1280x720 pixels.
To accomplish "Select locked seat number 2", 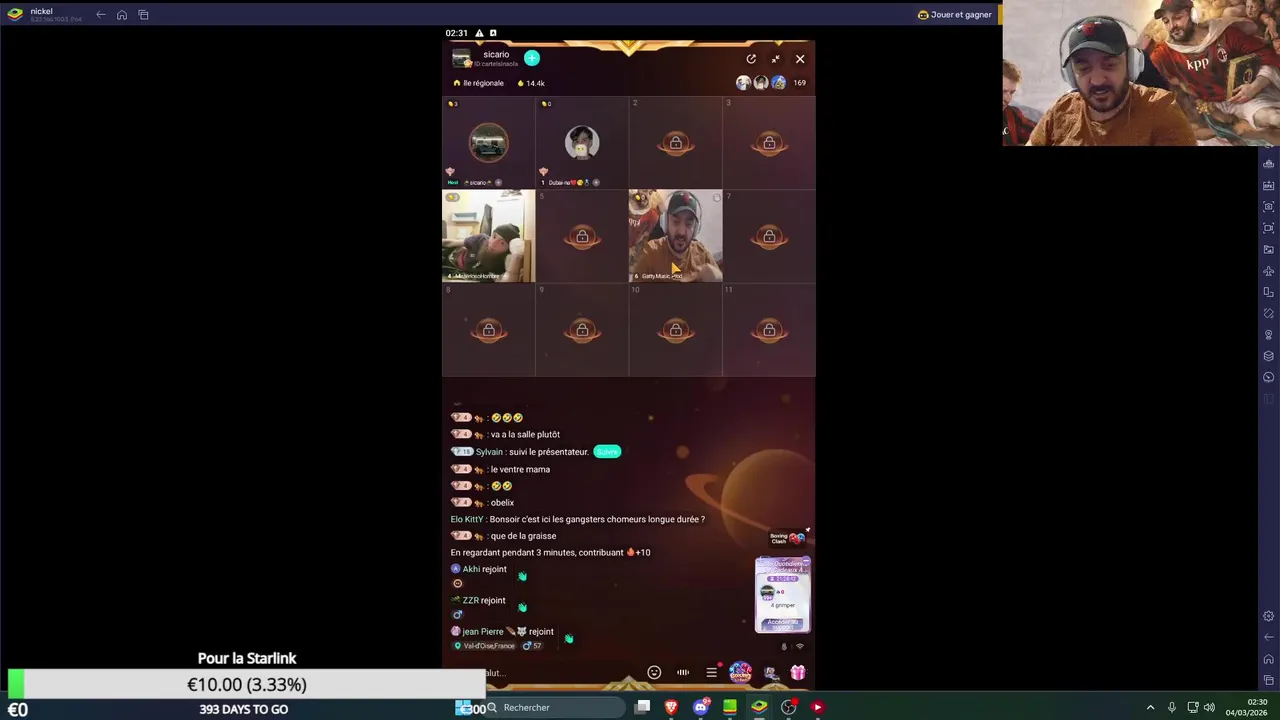I will point(676,143).
